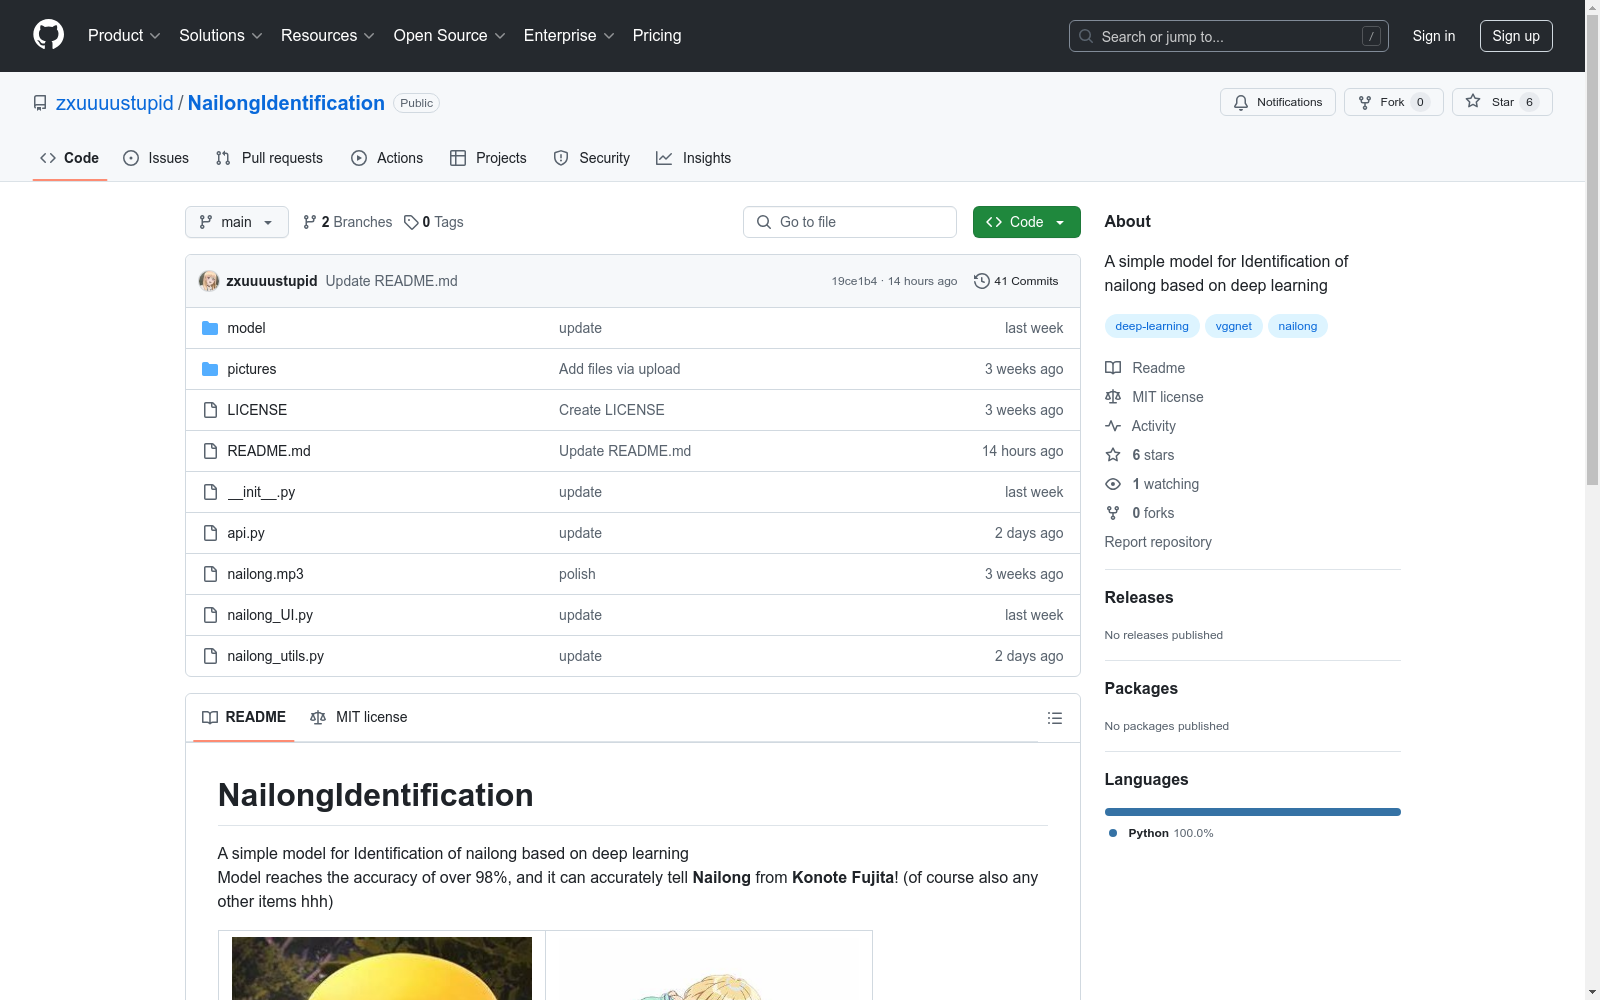This screenshot has height=1000, width=1600.
Task: Expand the Open Source menu
Action: [450, 35]
